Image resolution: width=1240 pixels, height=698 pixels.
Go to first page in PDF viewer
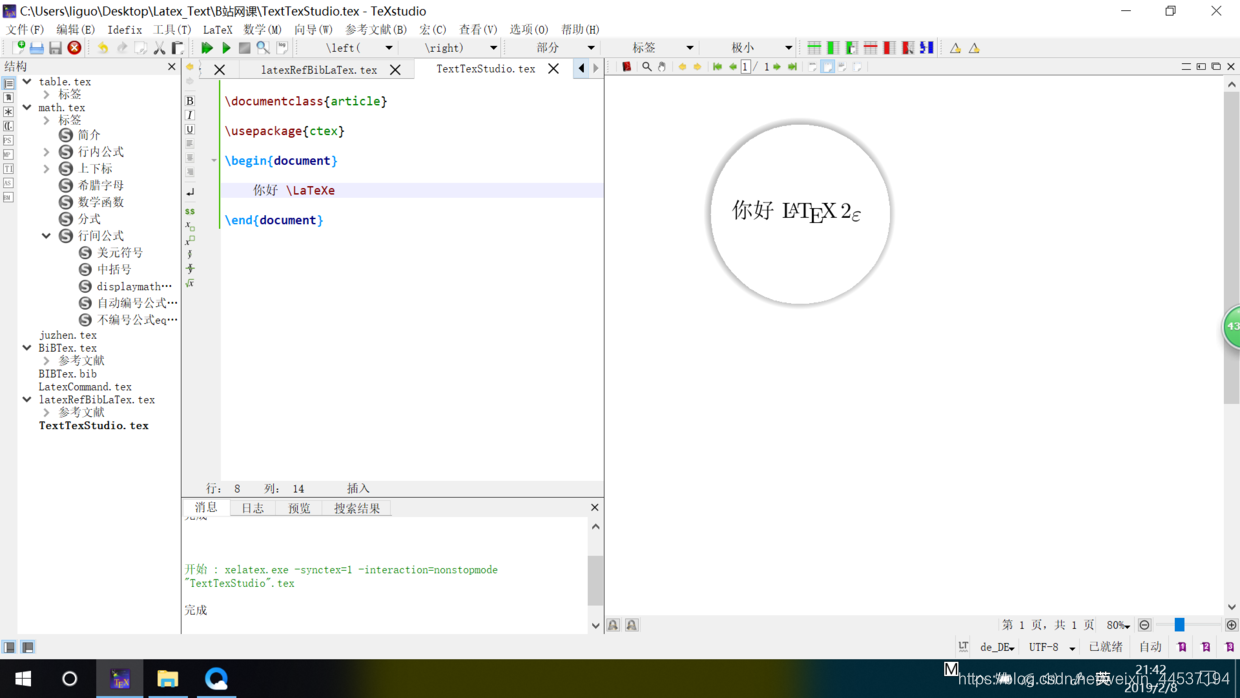(x=717, y=67)
